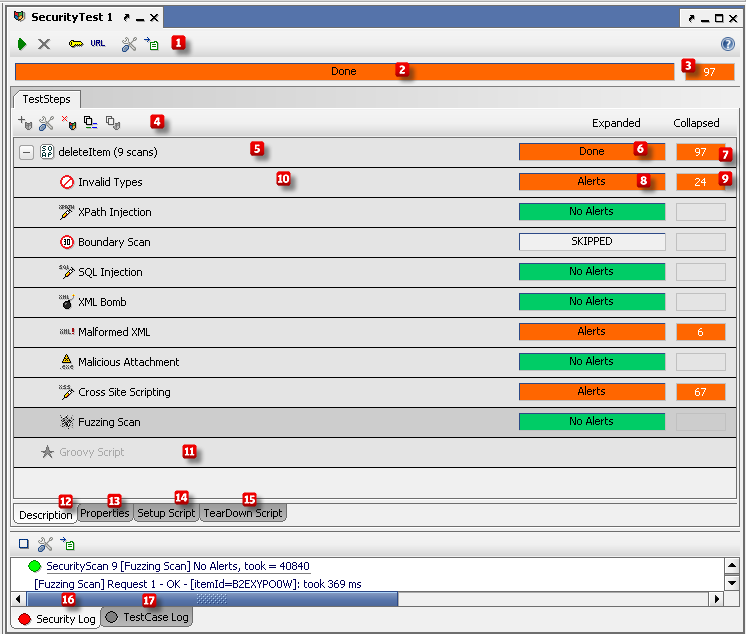This screenshot has width=746, height=634.
Task: Select the Malicious Attachment scan row
Action: pyautogui.click(x=375, y=362)
